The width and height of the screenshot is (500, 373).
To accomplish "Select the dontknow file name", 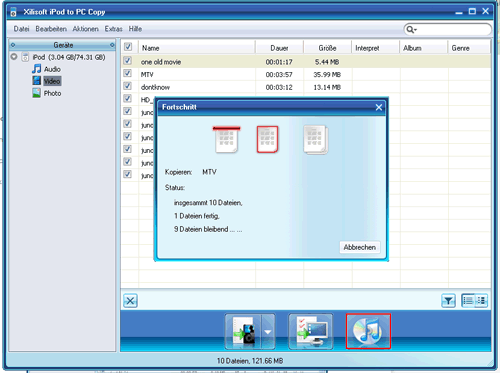I will 155,87.
